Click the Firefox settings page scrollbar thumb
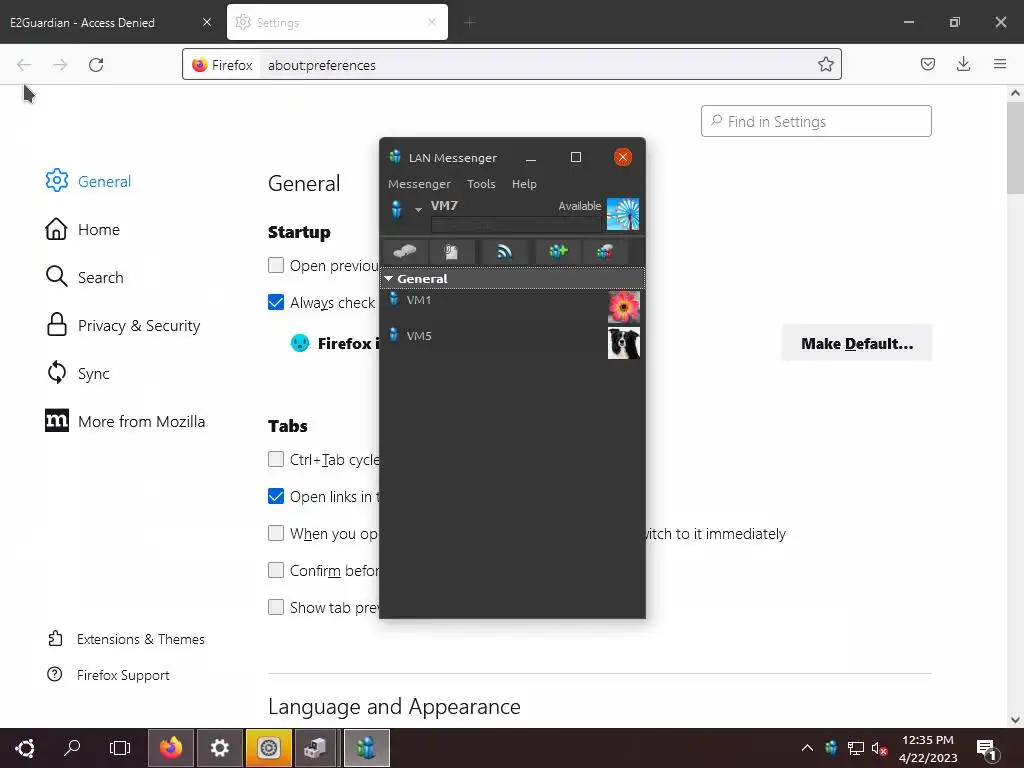Viewport: 1024px width, 768px height. 1015,148
